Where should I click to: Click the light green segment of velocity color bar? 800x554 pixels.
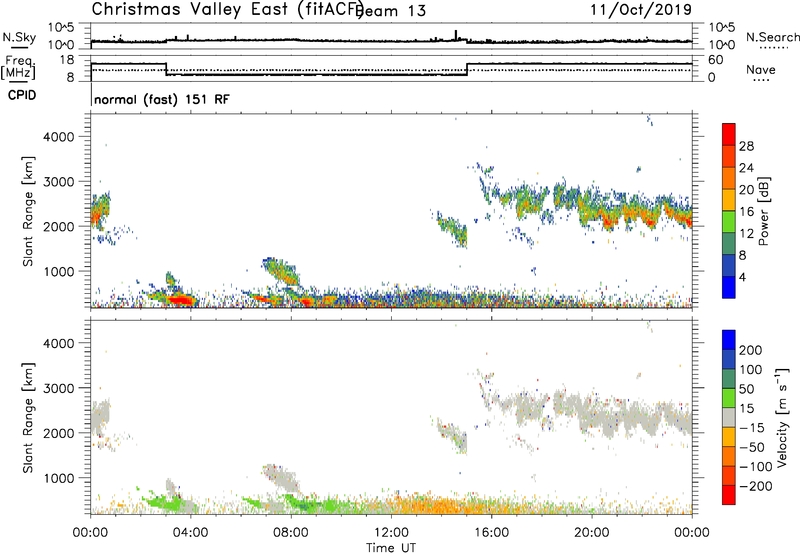pos(729,398)
